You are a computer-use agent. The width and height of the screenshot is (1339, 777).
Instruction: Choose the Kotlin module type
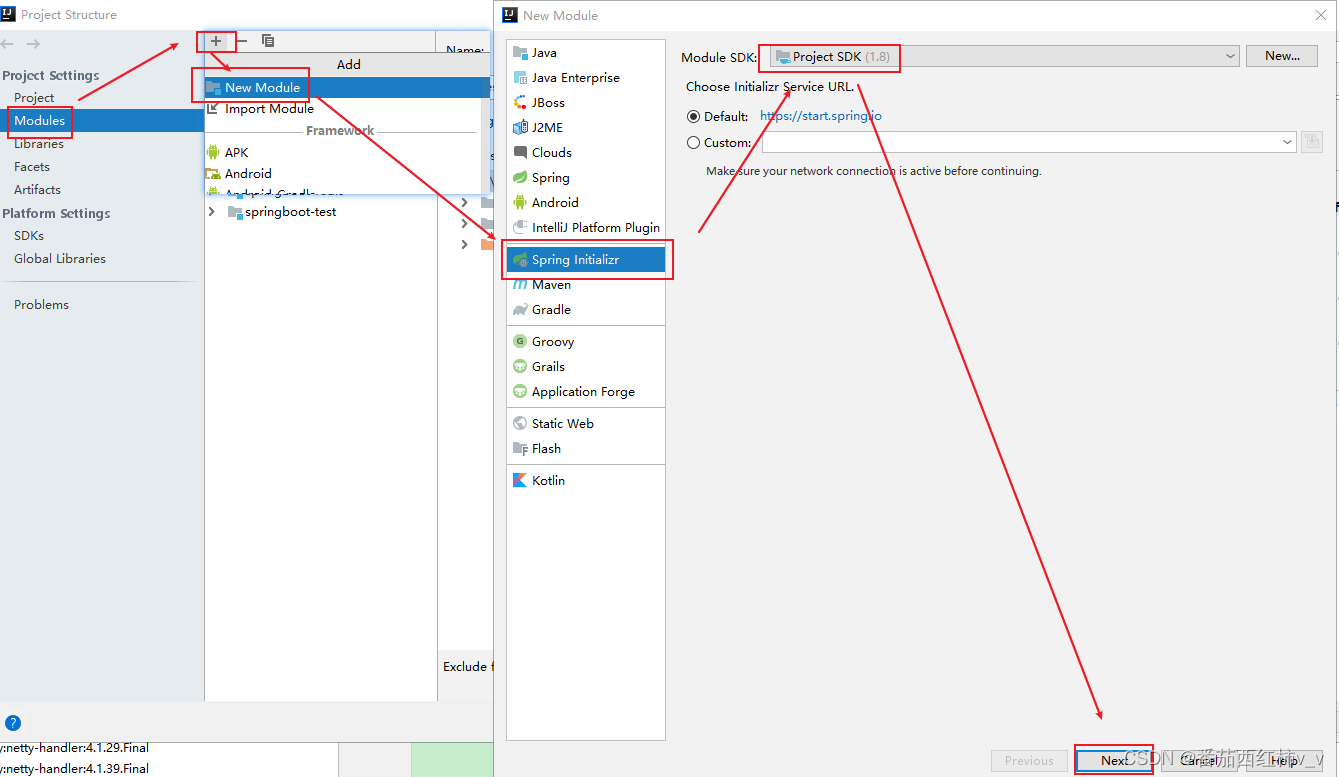(x=586, y=481)
